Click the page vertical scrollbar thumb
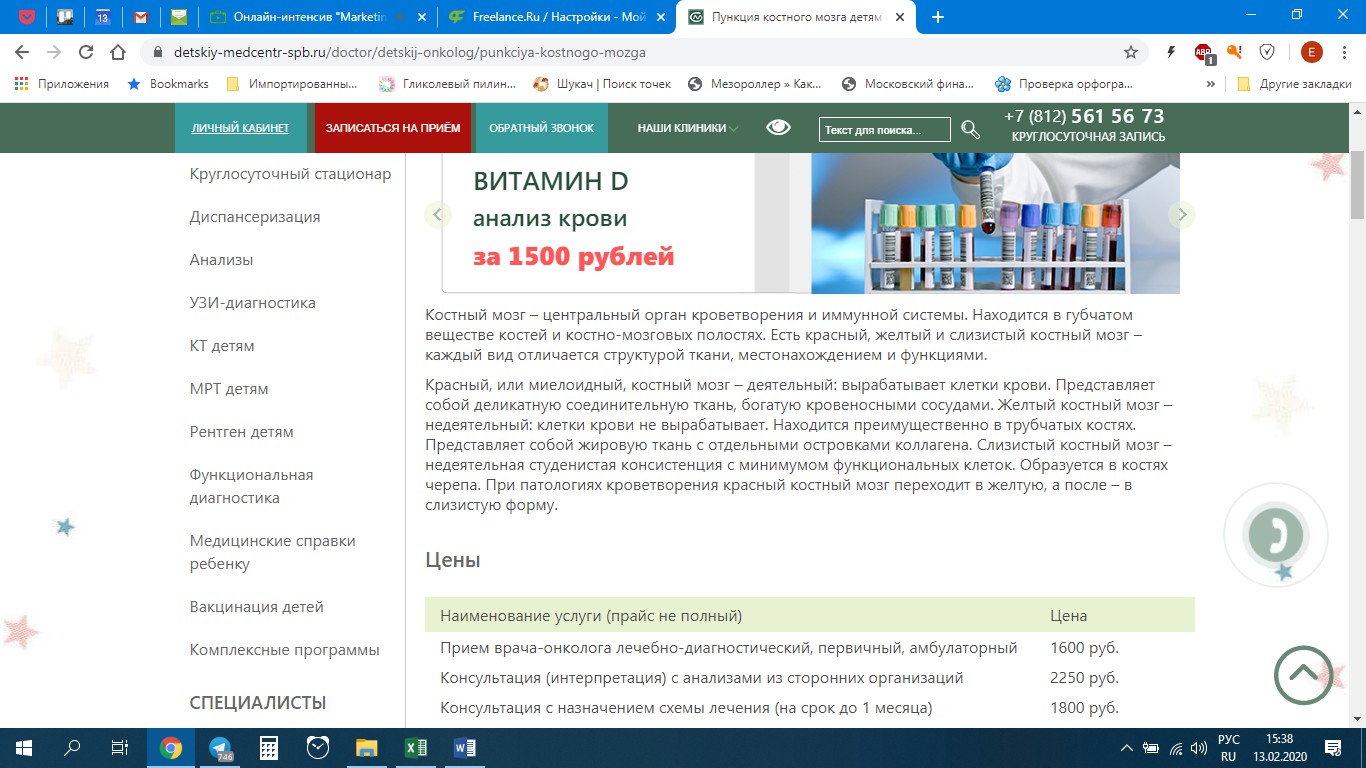The image size is (1366, 768). click(x=1357, y=184)
